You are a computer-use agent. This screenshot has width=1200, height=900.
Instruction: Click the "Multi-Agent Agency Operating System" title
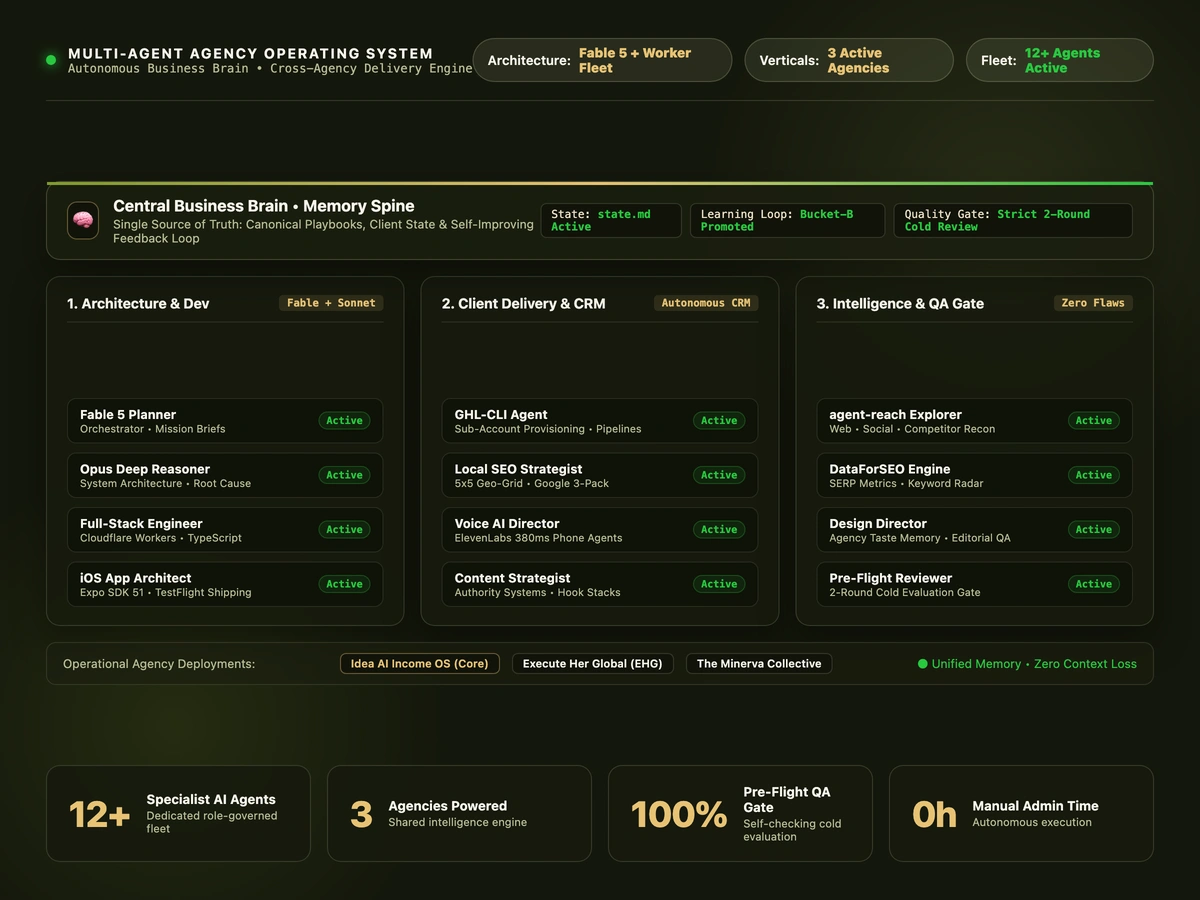[251, 54]
